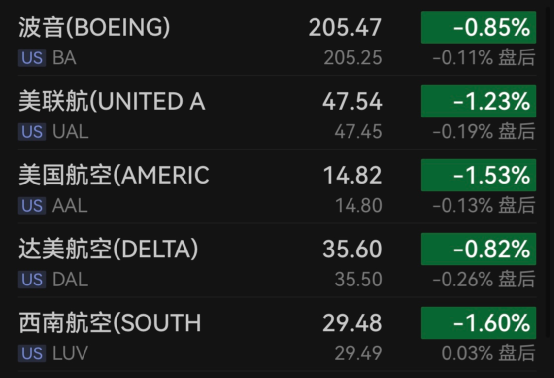The height and width of the screenshot is (378, 554).
Task: Tap the green -0.82% change badge
Action: (478, 249)
